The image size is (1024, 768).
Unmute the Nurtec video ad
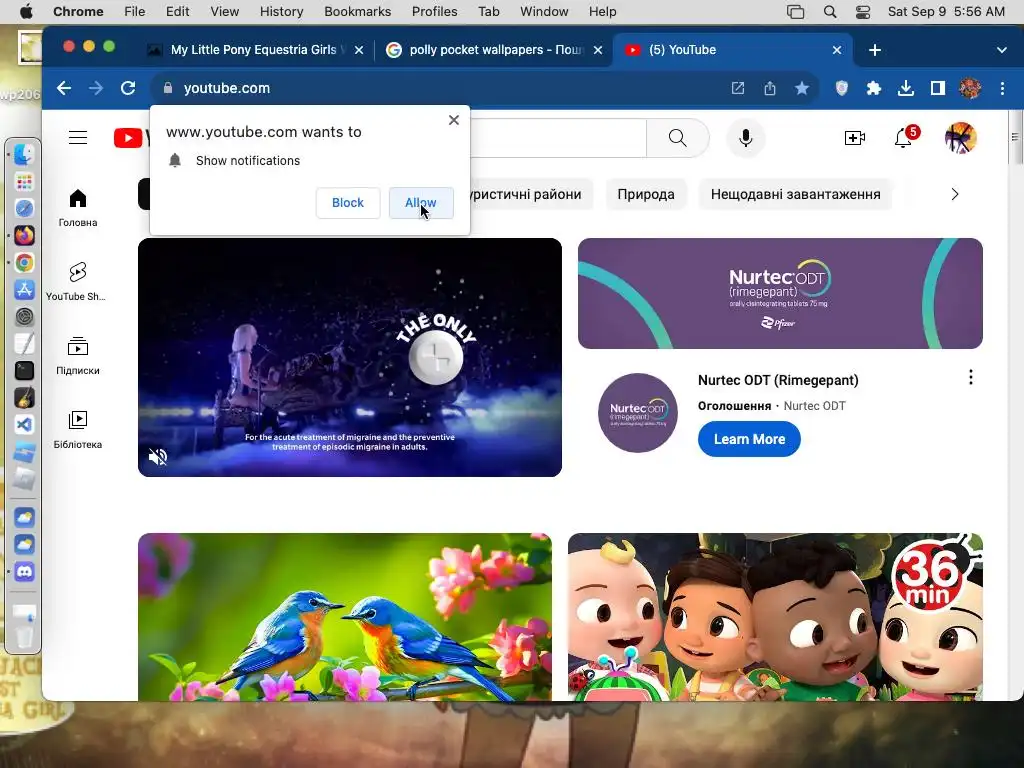157,456
